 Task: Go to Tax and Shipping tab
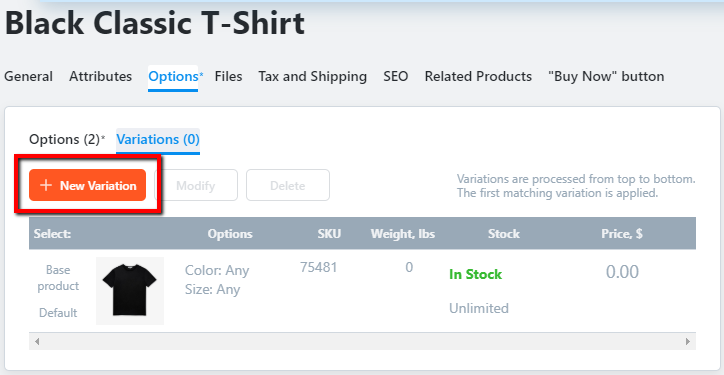(x=313, y=76)
